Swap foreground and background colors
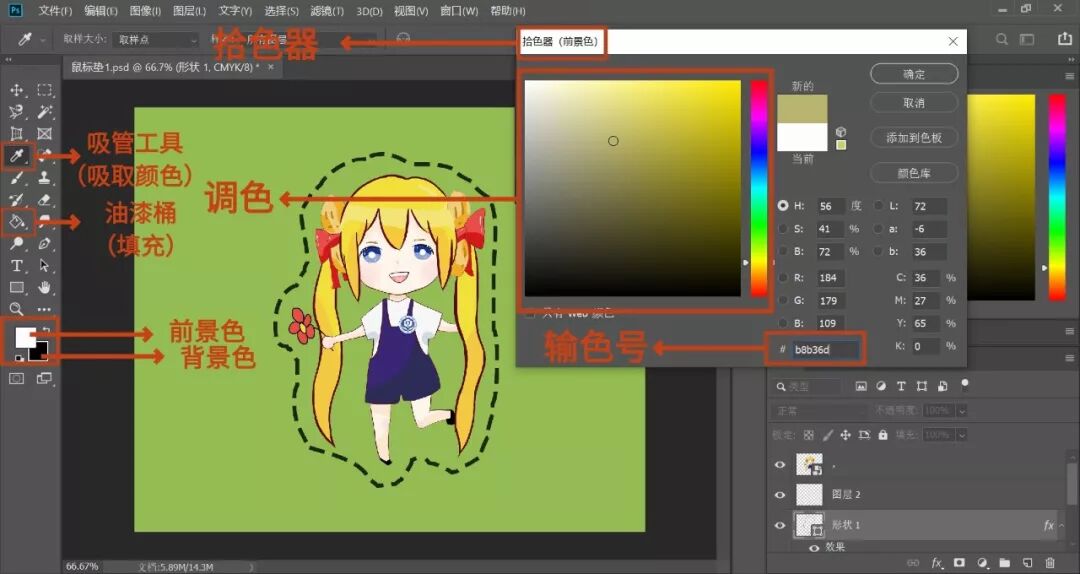Image resolution: width=1080 pixels, height=574 pixels. 46,331
